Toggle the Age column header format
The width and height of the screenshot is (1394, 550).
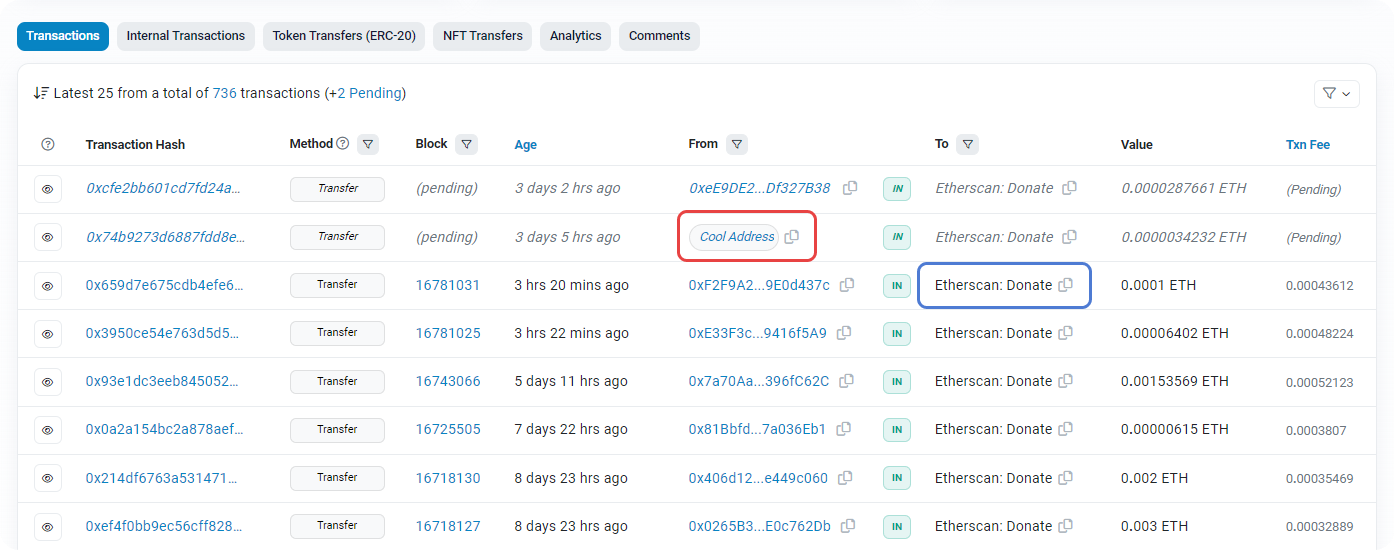click(525, 145)
